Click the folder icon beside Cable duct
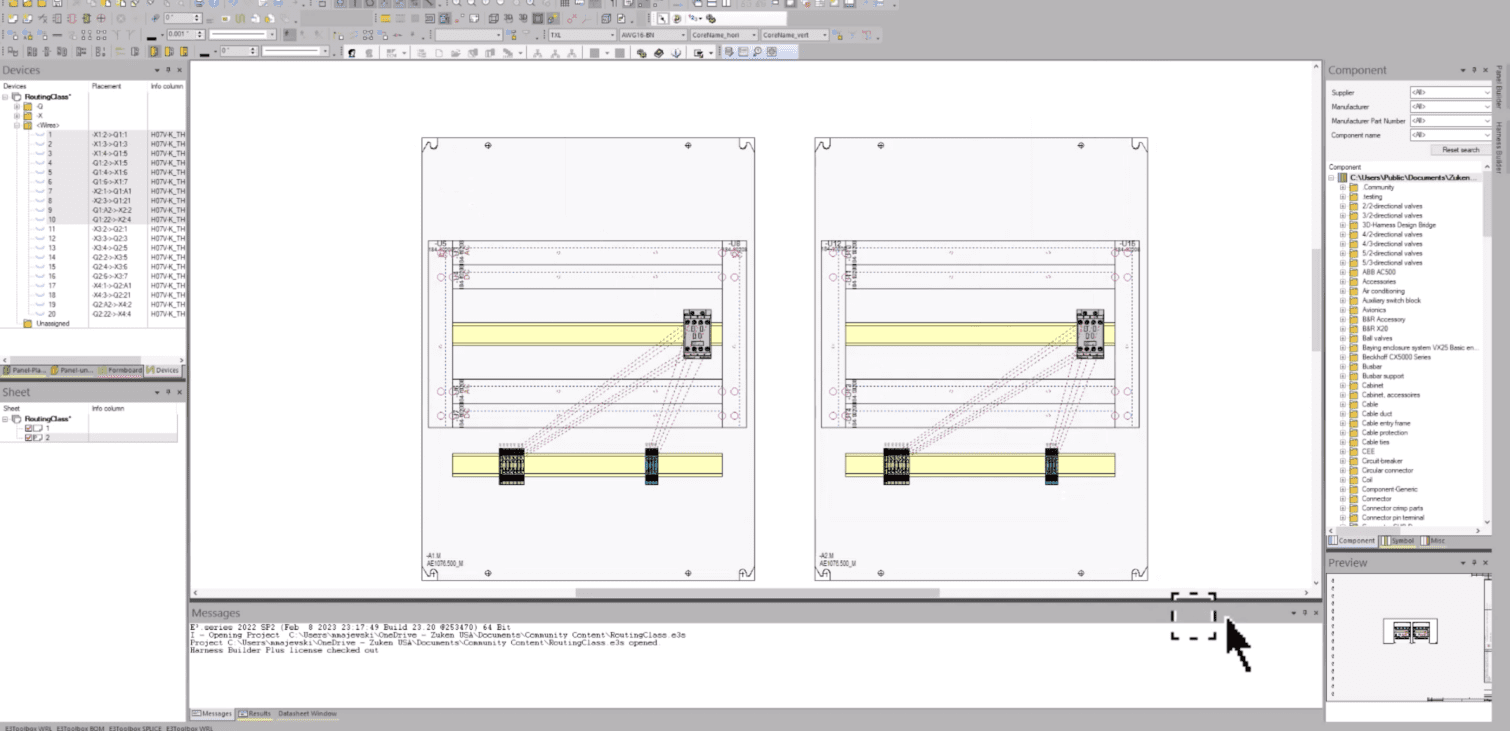Screen dimensions: 1510x731 [1353, 413]
